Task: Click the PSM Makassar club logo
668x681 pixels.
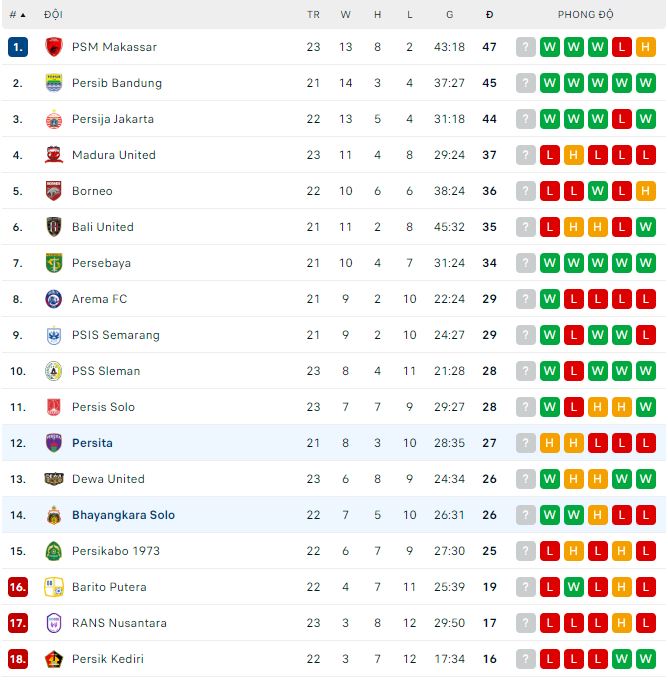Action: pyautogui.click(x=54, y=47)
